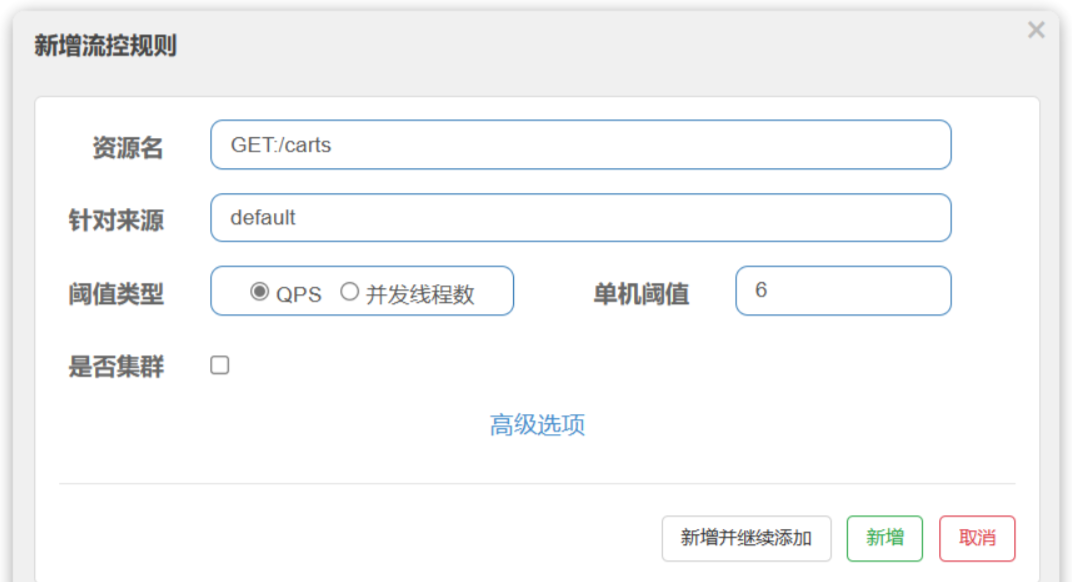Enable the 是否集群 checkbox
The image size is (1072, 582).
coord(220,366)
